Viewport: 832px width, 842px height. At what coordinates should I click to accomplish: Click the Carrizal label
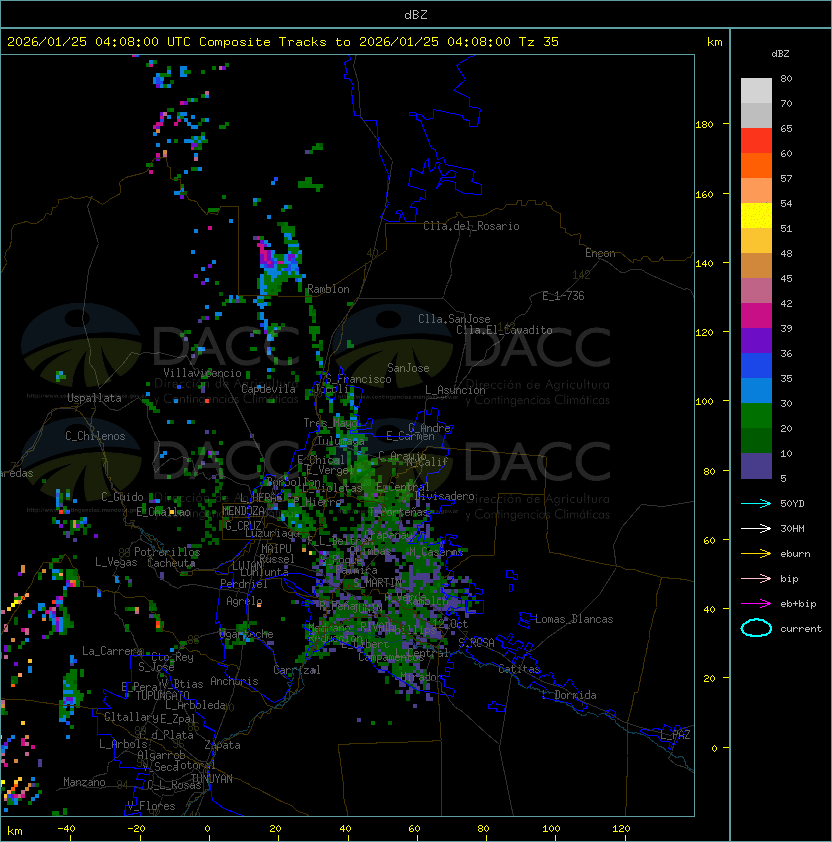(x=297, y=670)
